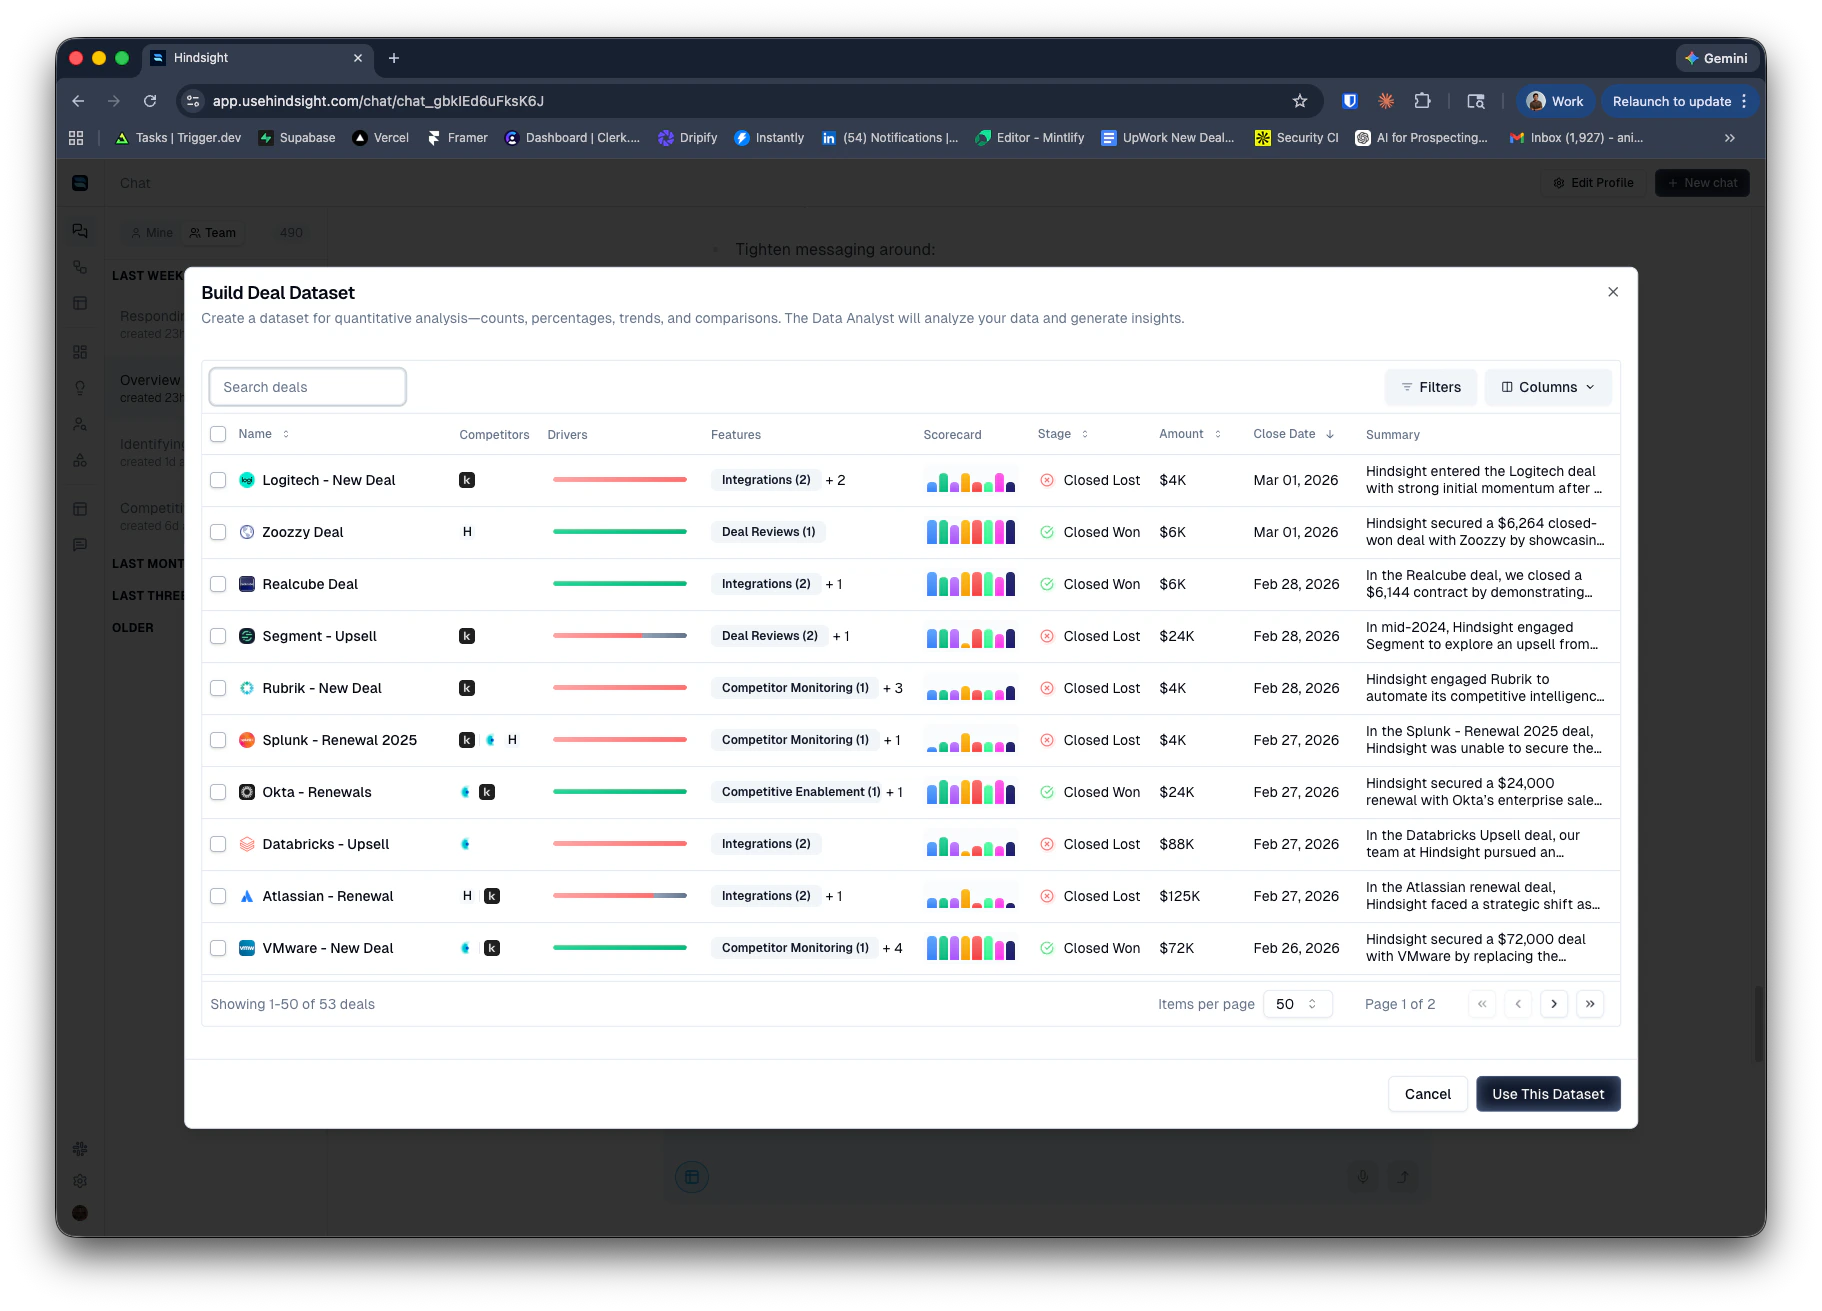Viewport: 1822px width, 1311px height.
Task: Close the Build Deal Dataset dialog
Action: (x=1612, y=292)
